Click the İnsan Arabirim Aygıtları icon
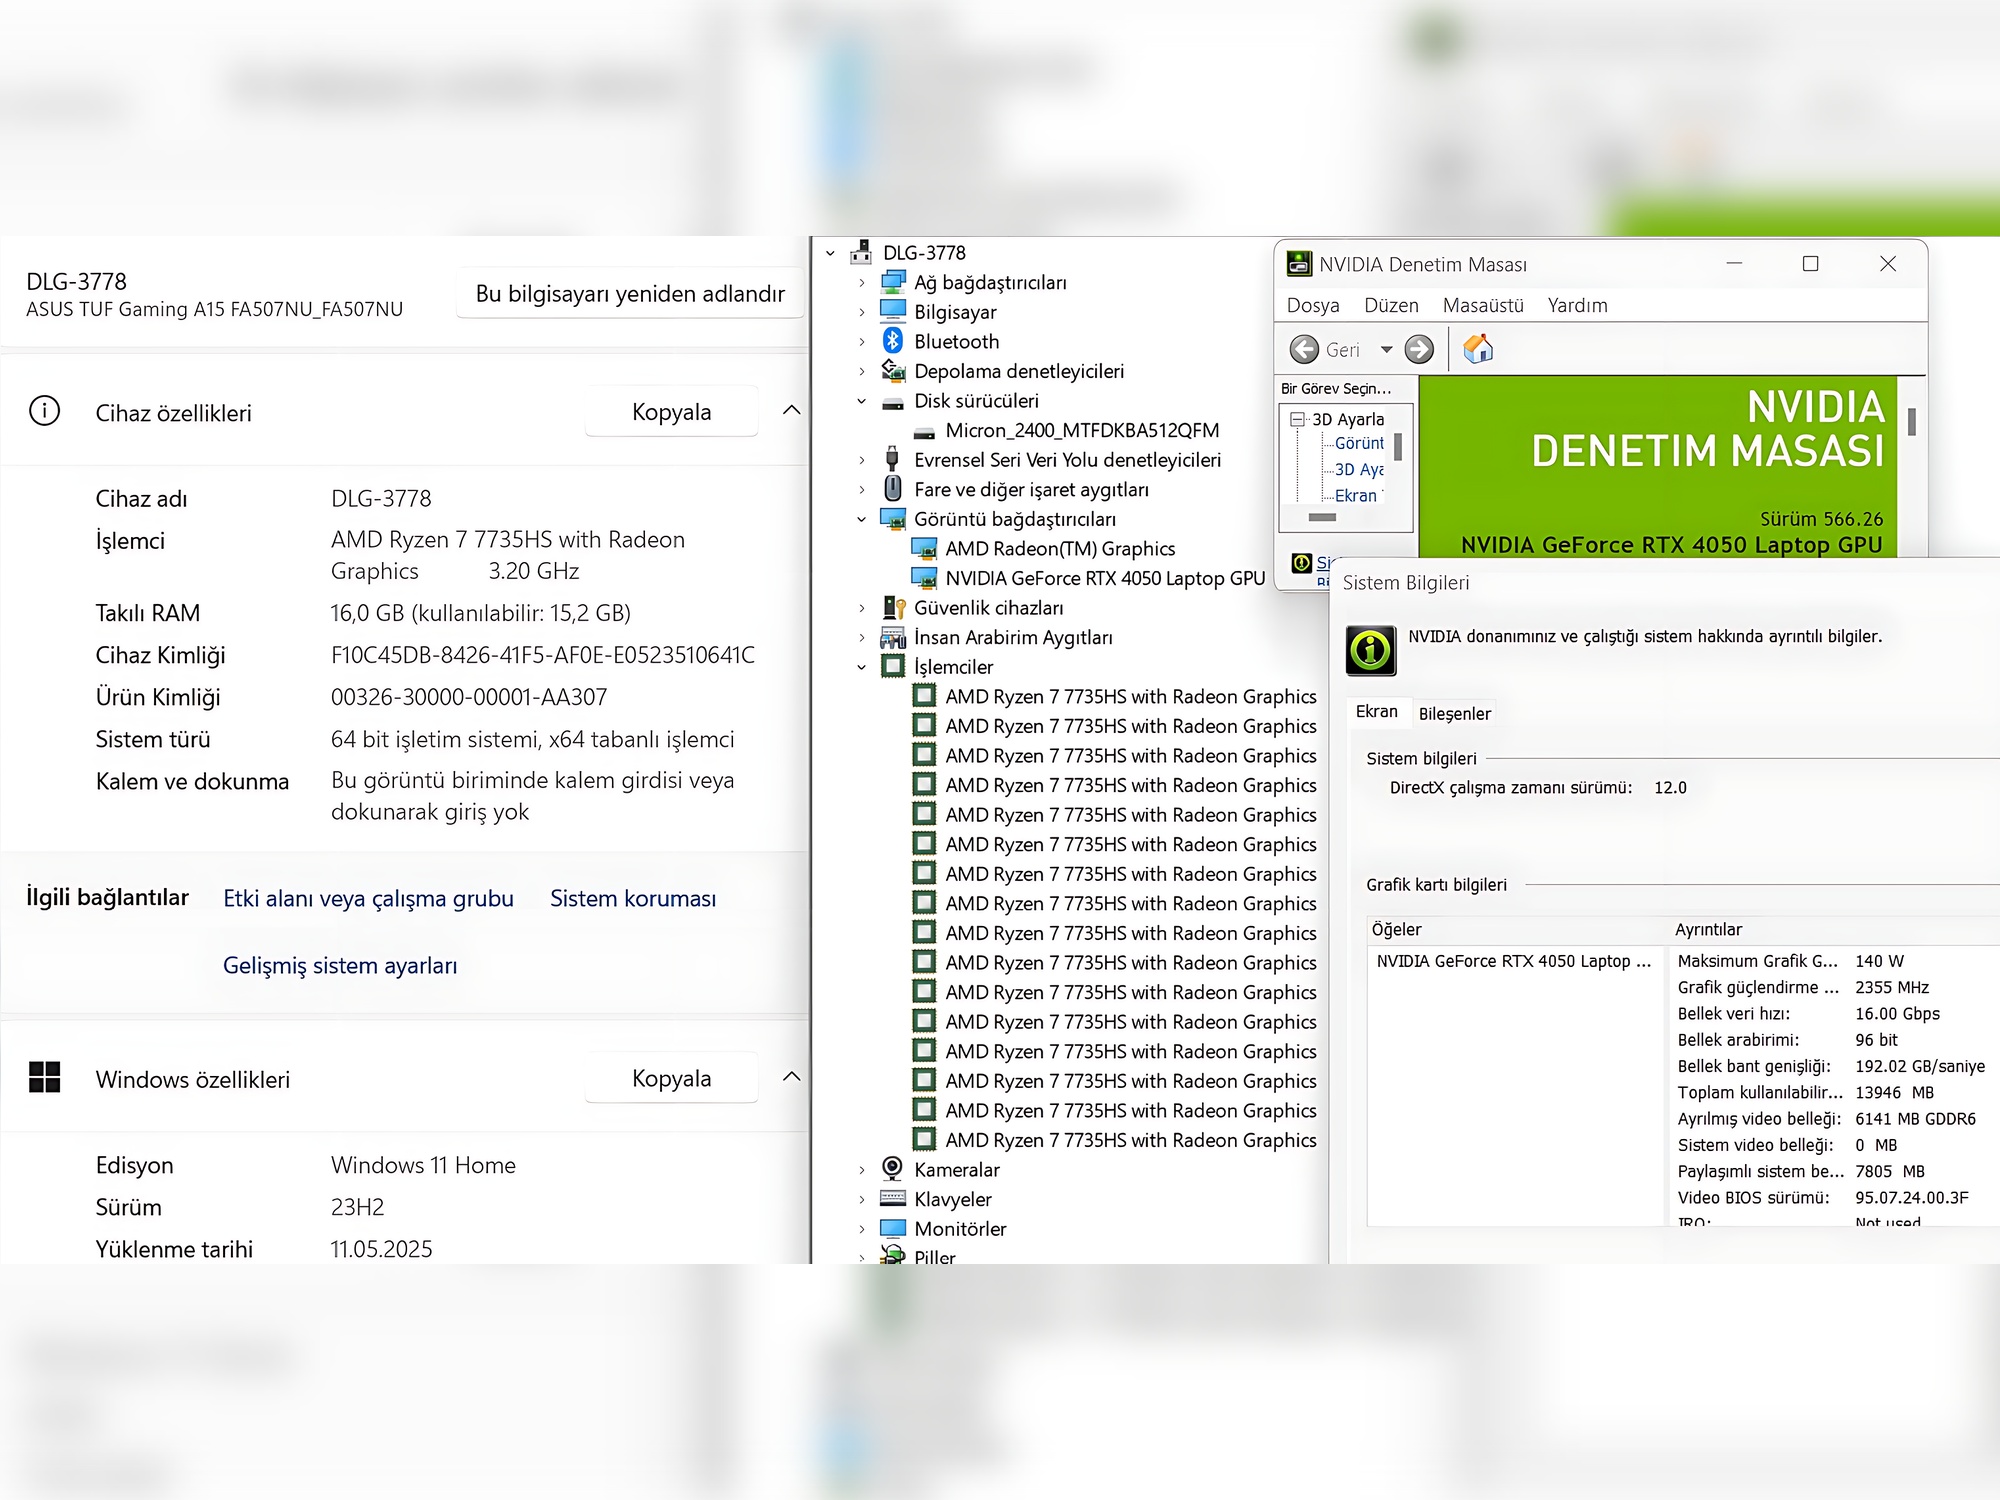This screenshot has height=1500, width=2000. (893, 637)
